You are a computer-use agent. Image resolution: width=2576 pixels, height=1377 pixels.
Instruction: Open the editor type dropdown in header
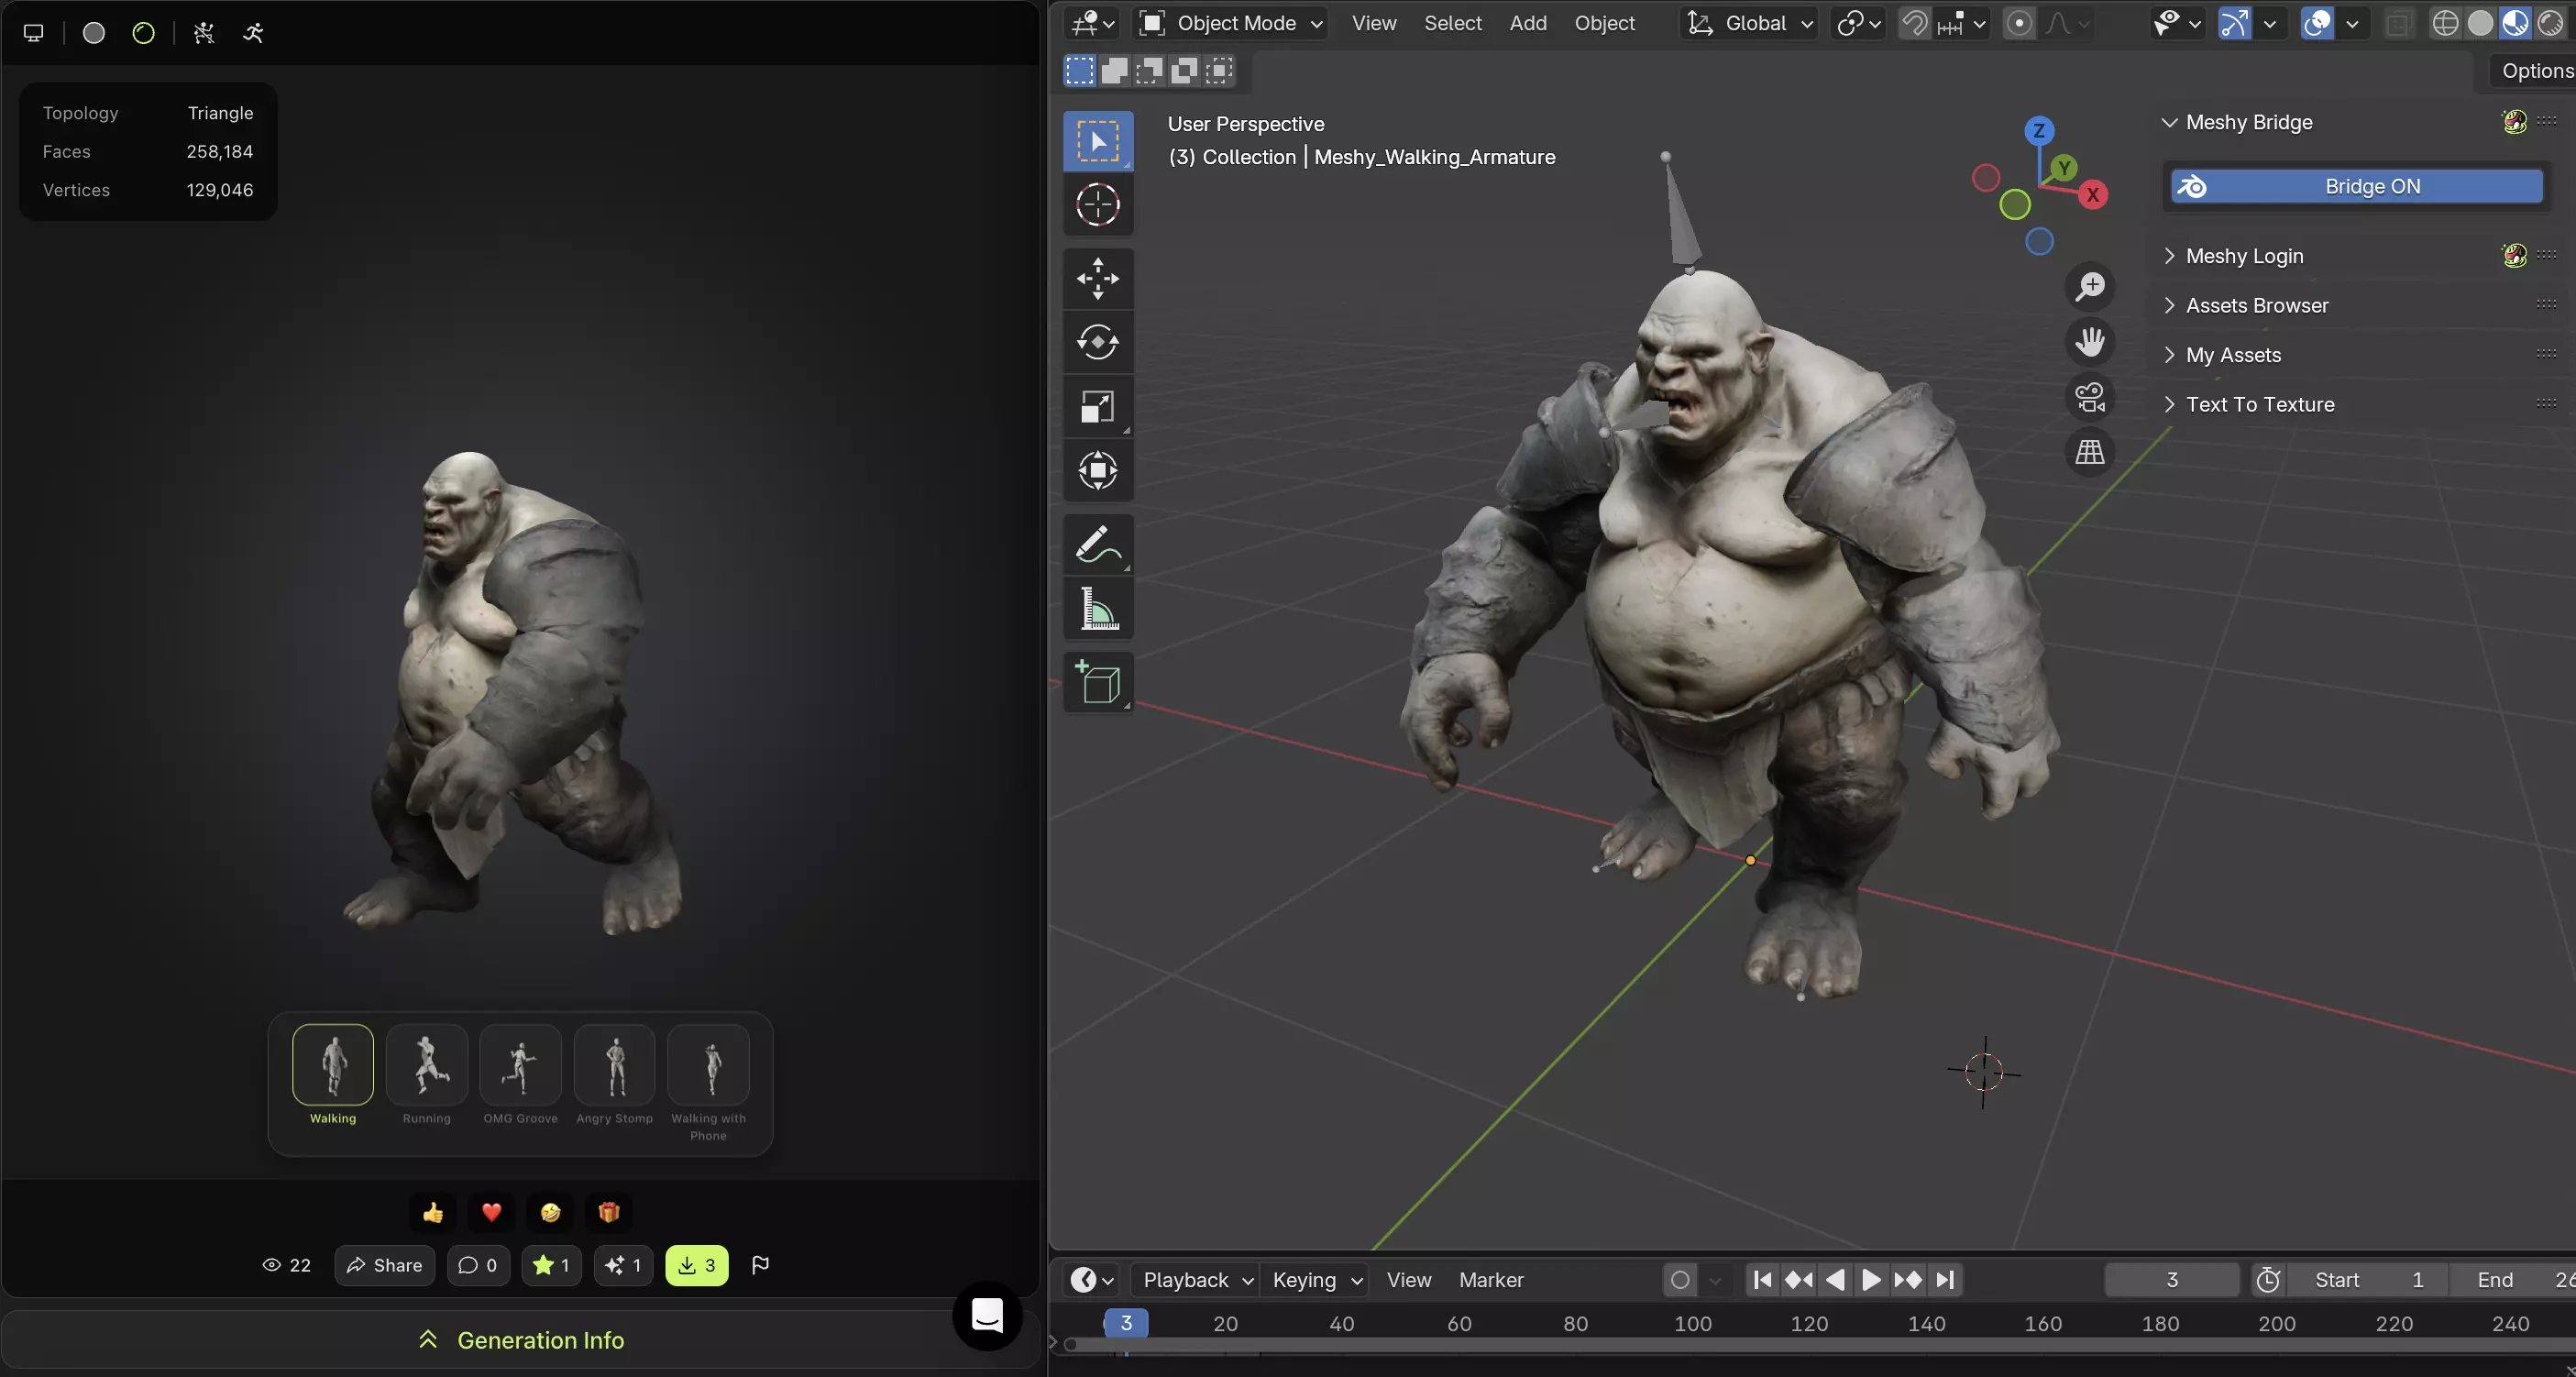1092,23
